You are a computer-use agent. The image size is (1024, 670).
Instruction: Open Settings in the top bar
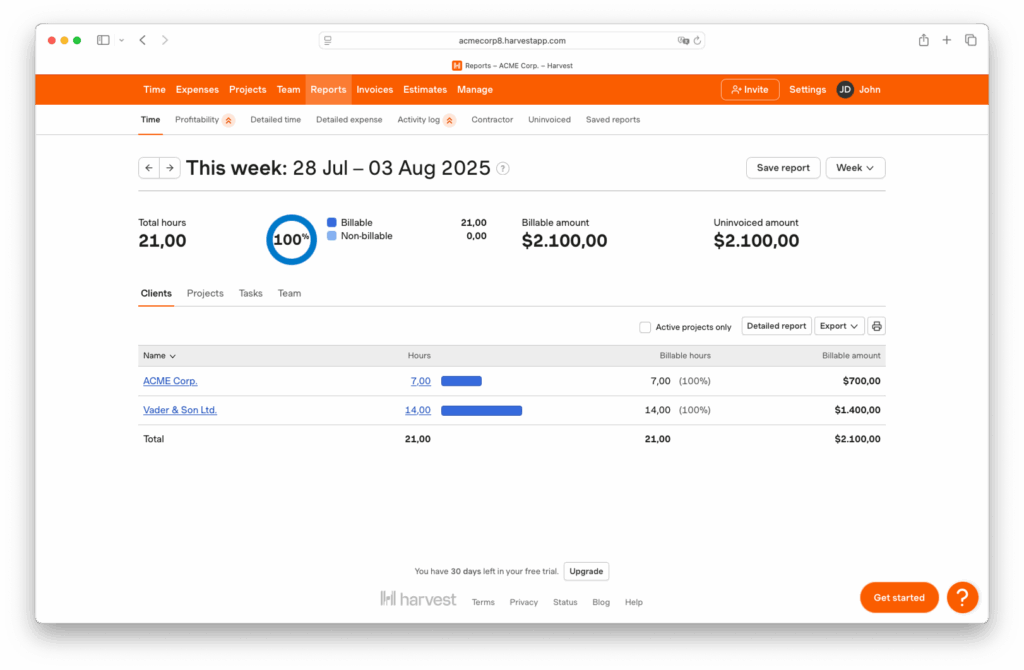[807, 89]
